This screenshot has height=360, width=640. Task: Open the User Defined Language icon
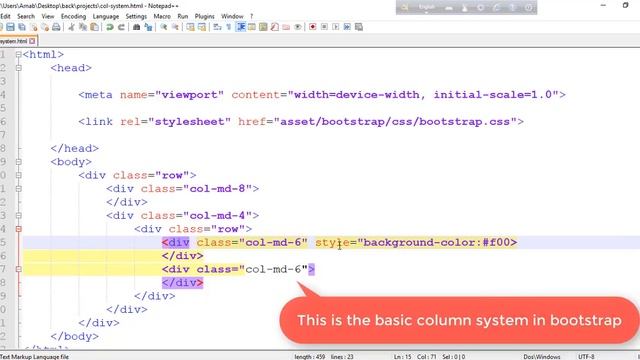252,27
